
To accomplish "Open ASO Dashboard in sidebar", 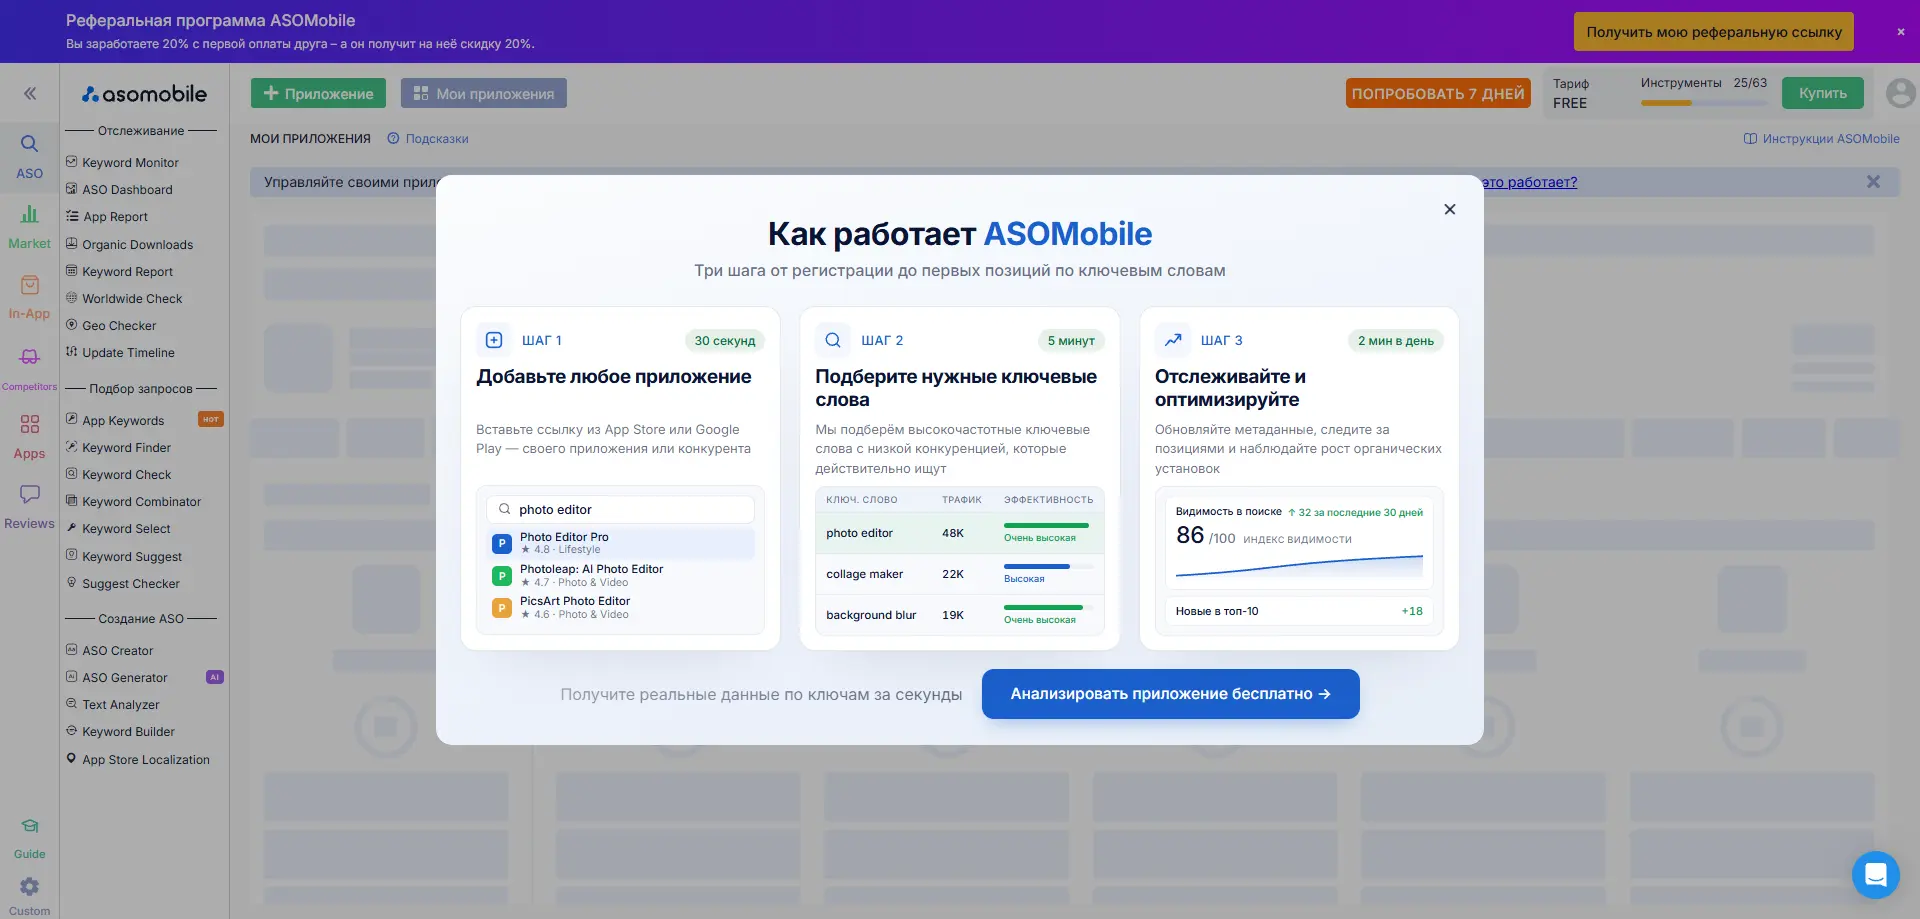I will click(x=127, y=189).
